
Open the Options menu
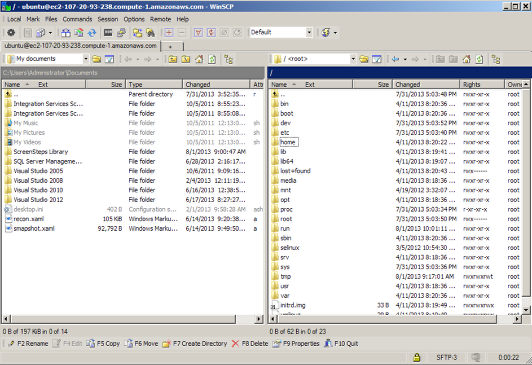(x=134, y=19)
